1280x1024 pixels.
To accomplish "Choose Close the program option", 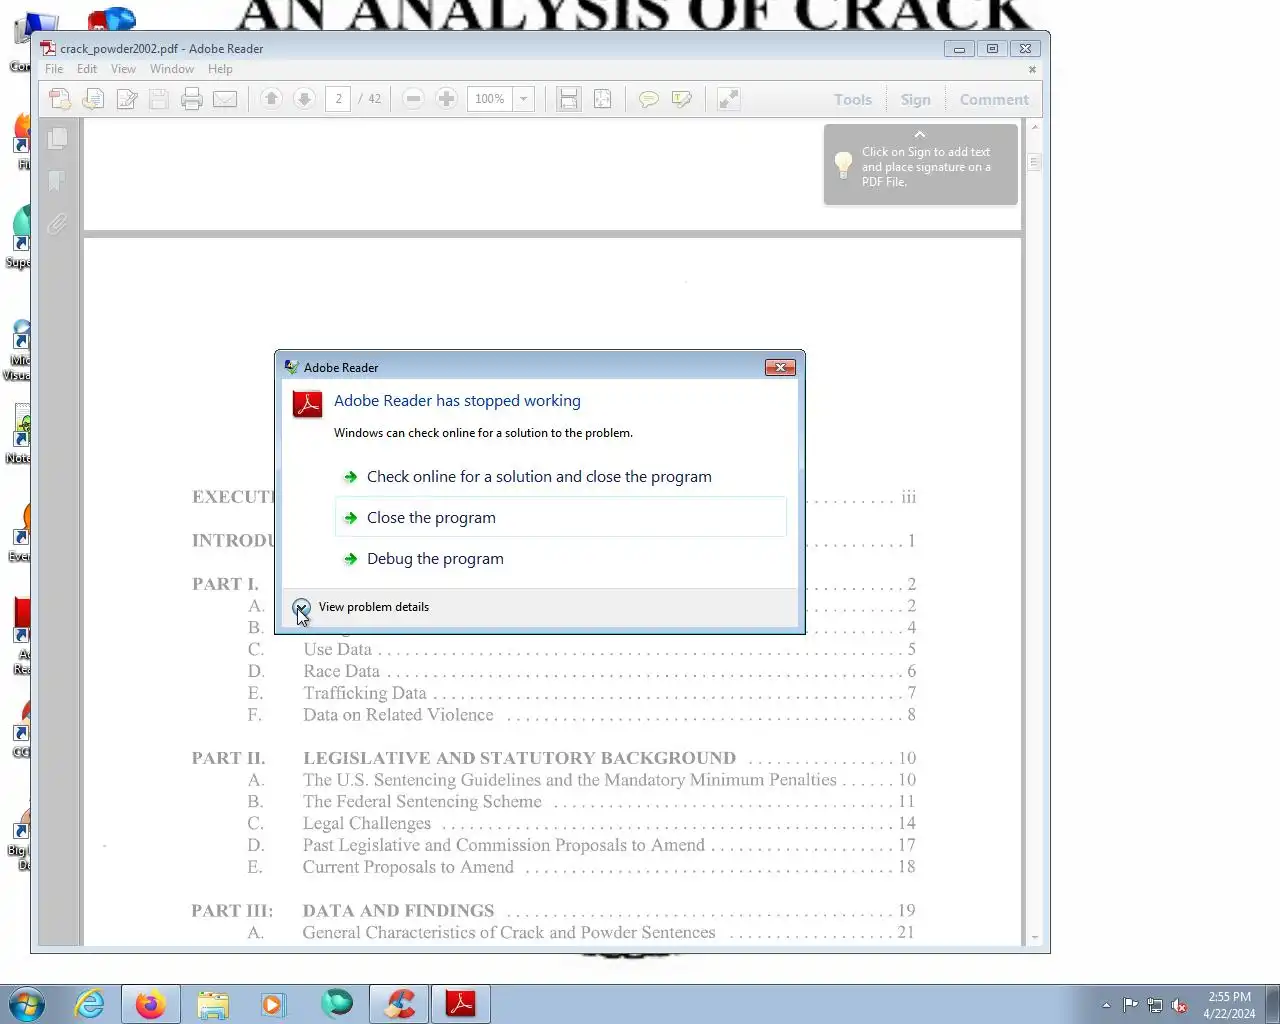I will 560,518.
